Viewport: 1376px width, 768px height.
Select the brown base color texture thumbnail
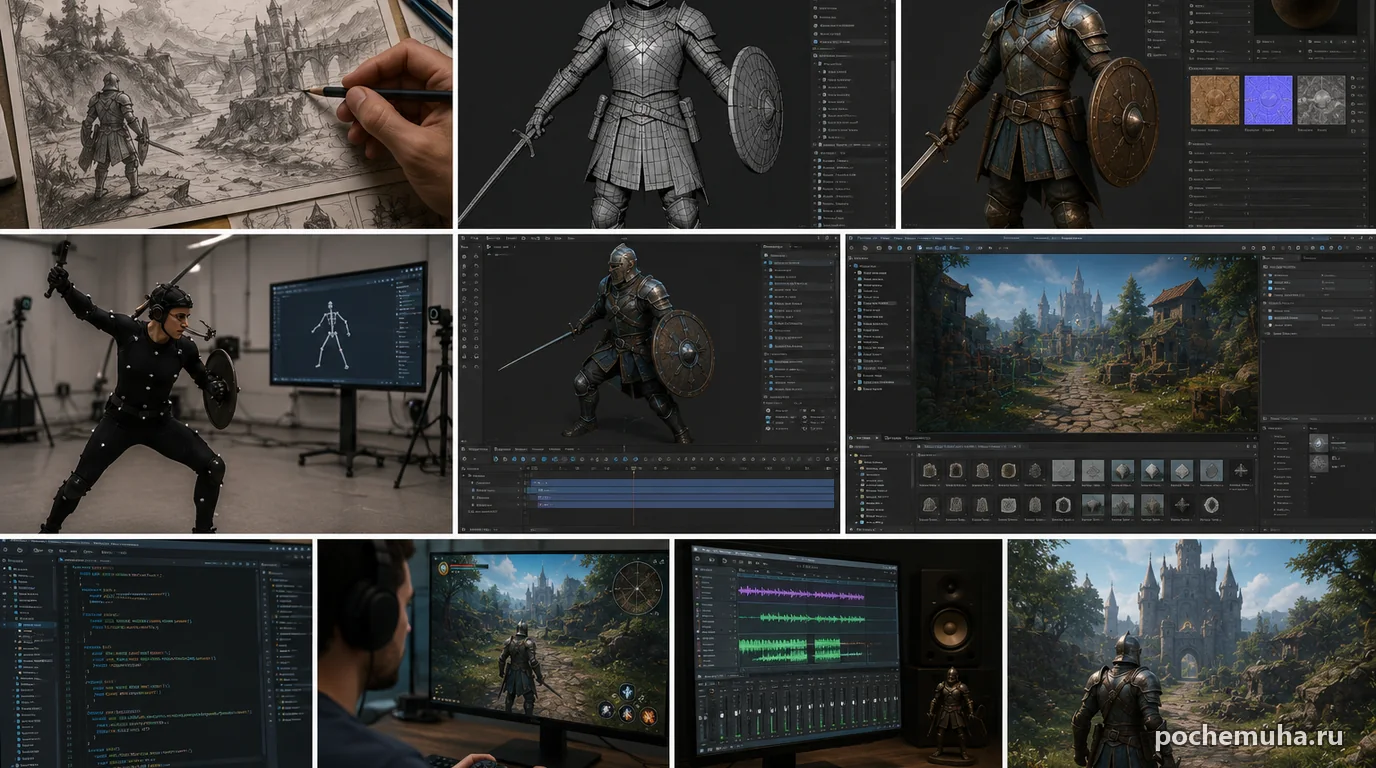click(1215, 100)
